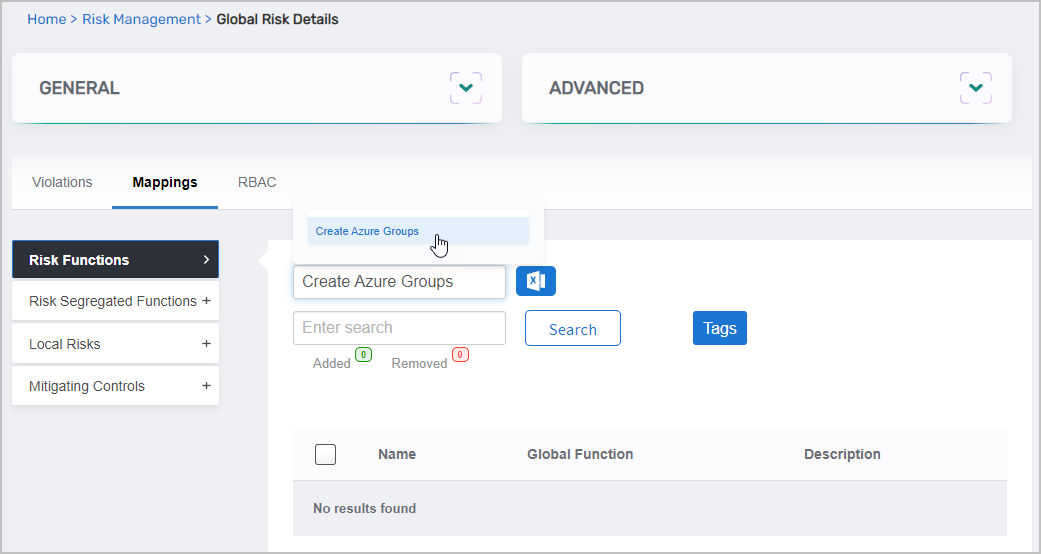Image resolution: width=1041 pixels, height=554 pixels.
Task: Expand the GENERAL panel chevron icon
Action: (x=465, y=88)
